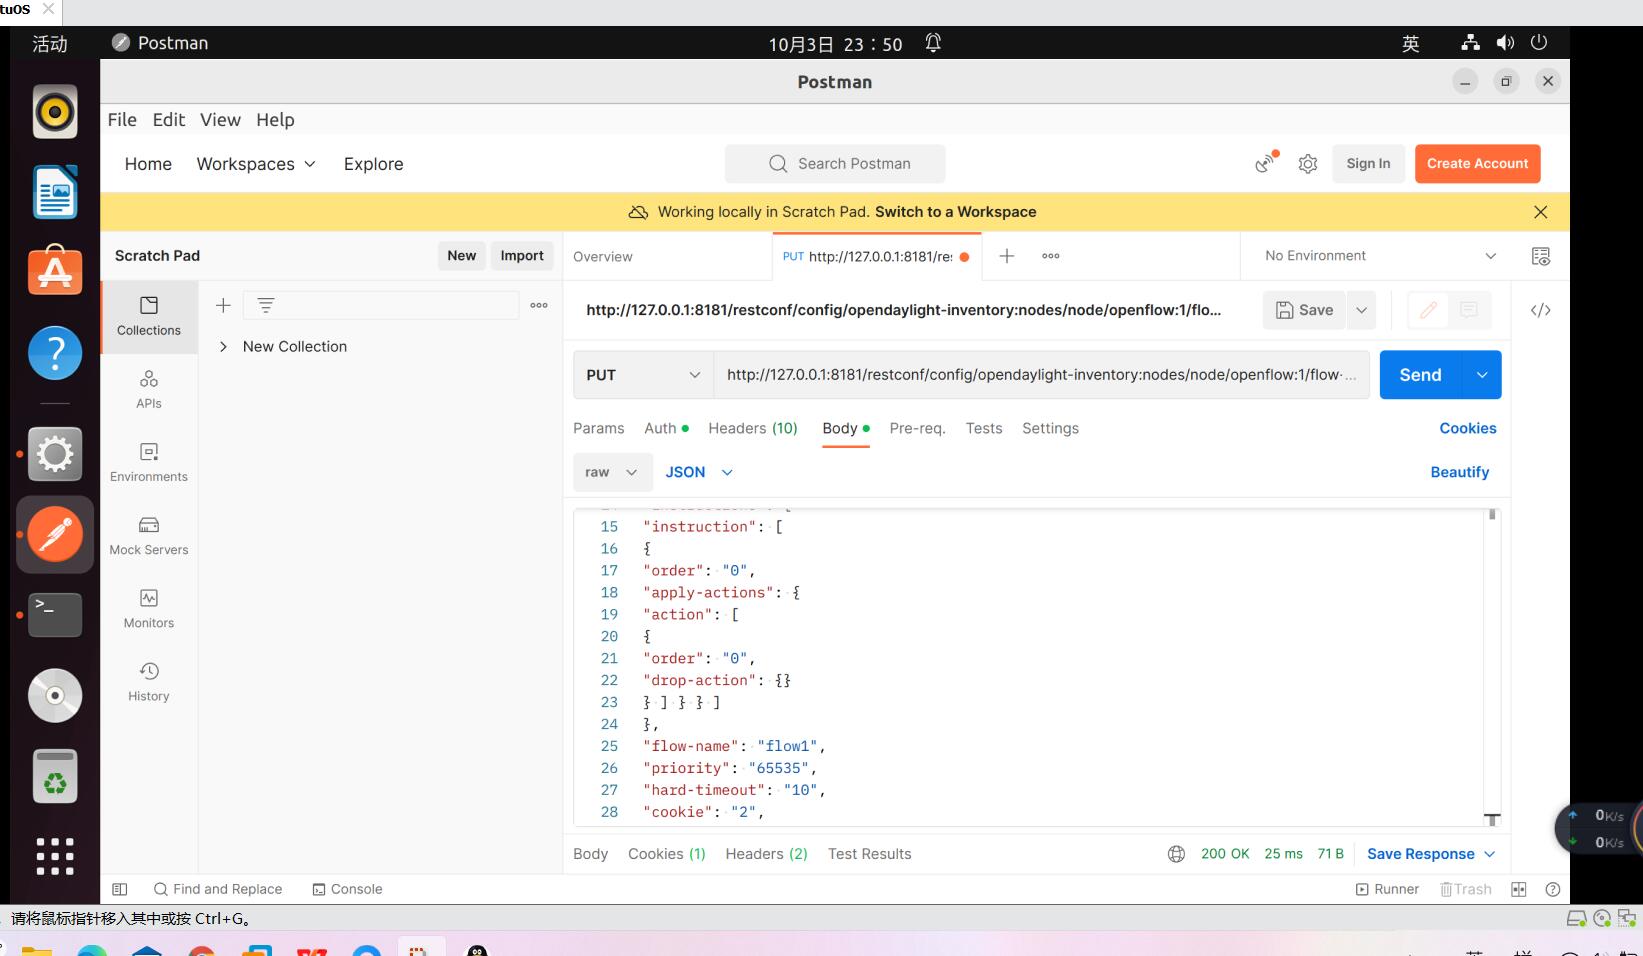The width and height of the screenshot is (1643, 956).
Task: Click the plus icon to create collection
Action: 223,306
